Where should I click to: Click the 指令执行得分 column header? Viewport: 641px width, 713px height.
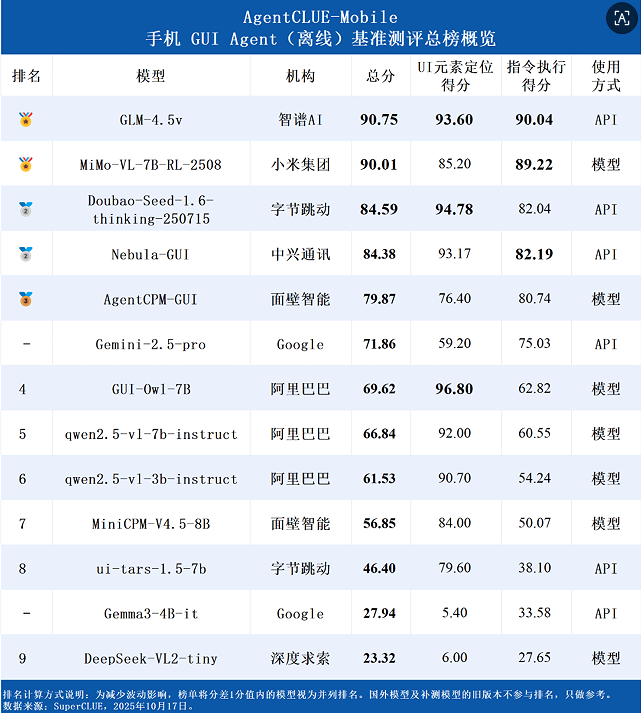536,76
